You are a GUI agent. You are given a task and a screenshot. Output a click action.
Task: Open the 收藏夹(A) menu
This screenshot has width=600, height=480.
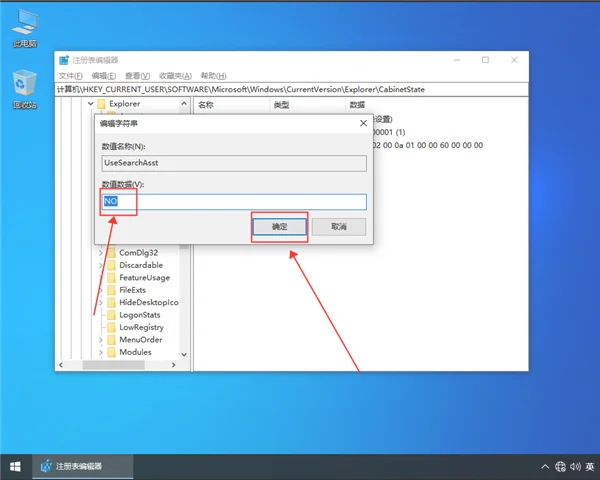(x=175, y=76)
